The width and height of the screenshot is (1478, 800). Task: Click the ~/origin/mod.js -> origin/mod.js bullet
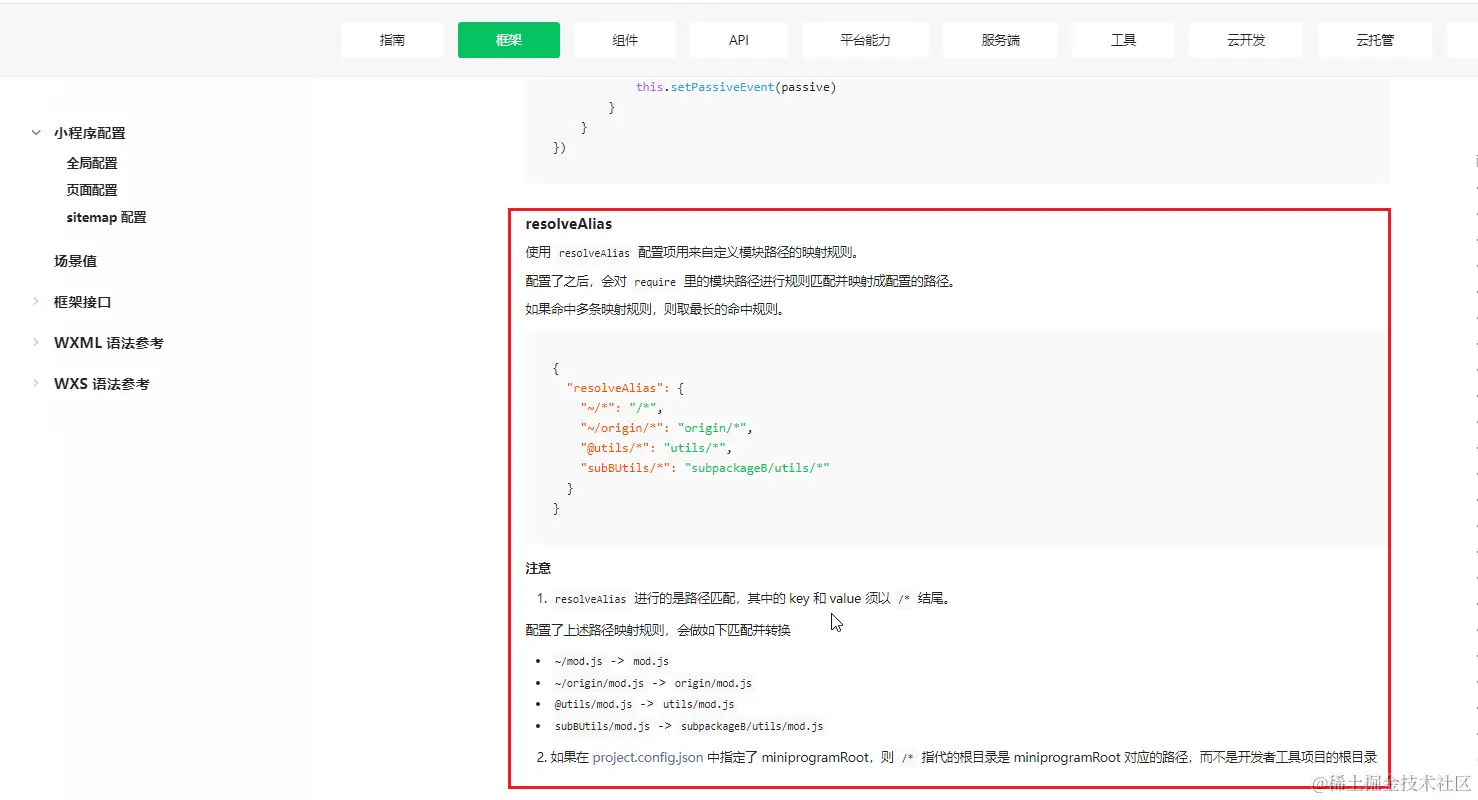pyautogui.click(x=653, y=684)
